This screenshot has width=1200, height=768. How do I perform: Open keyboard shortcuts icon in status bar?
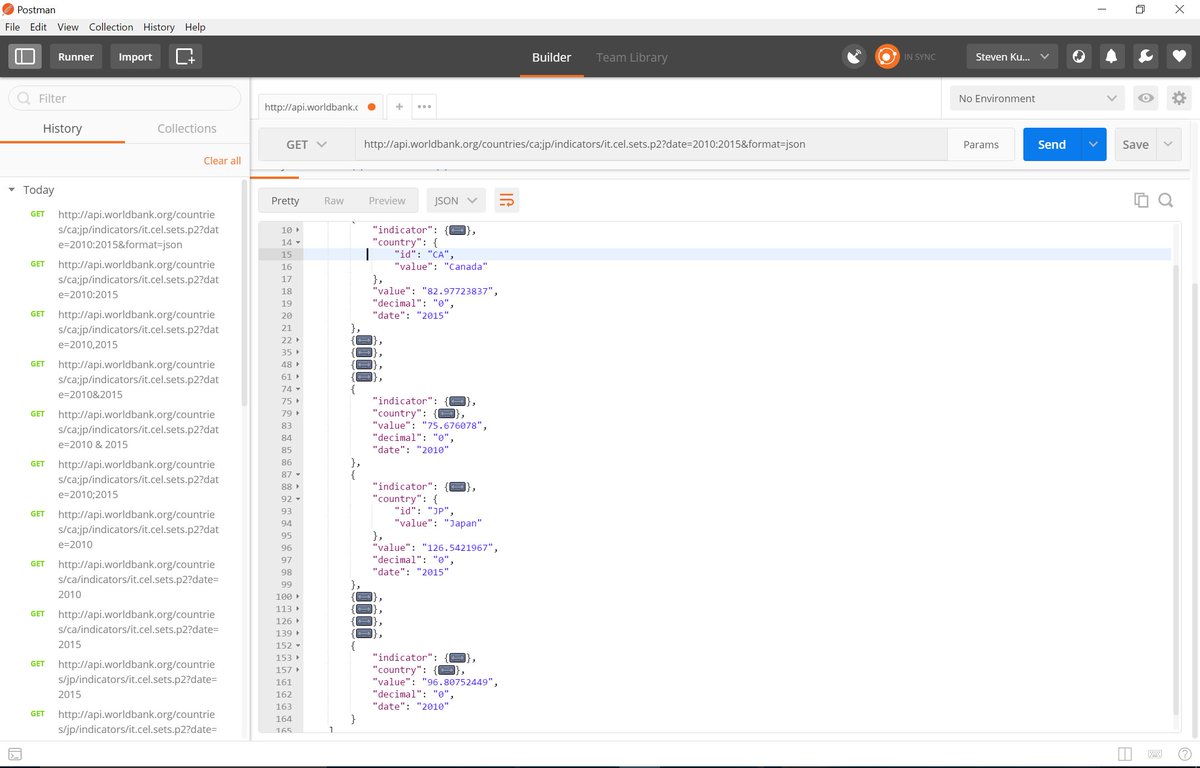(x=1155, y=754)
